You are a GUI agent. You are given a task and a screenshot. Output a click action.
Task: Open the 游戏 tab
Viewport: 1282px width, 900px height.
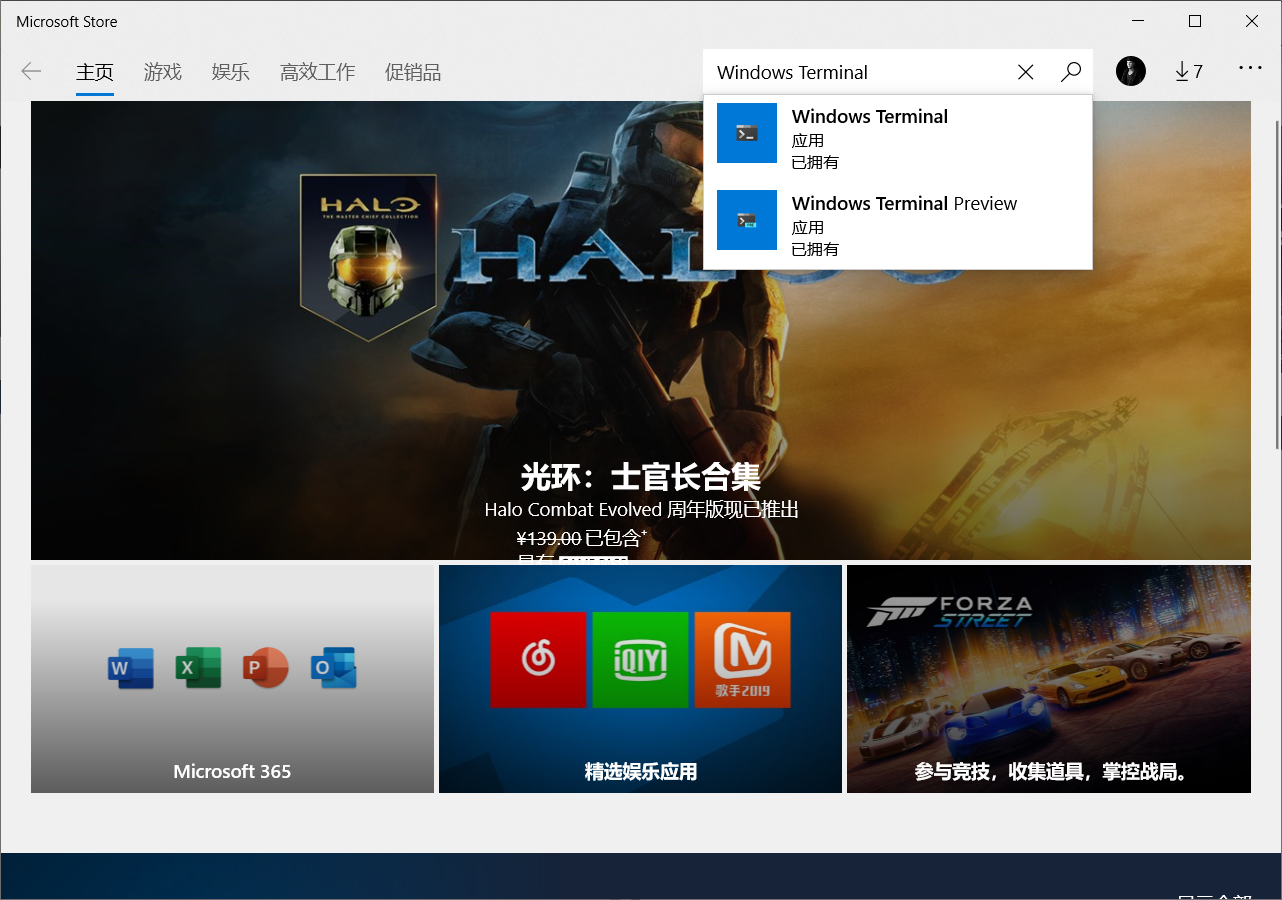[163, 72]
